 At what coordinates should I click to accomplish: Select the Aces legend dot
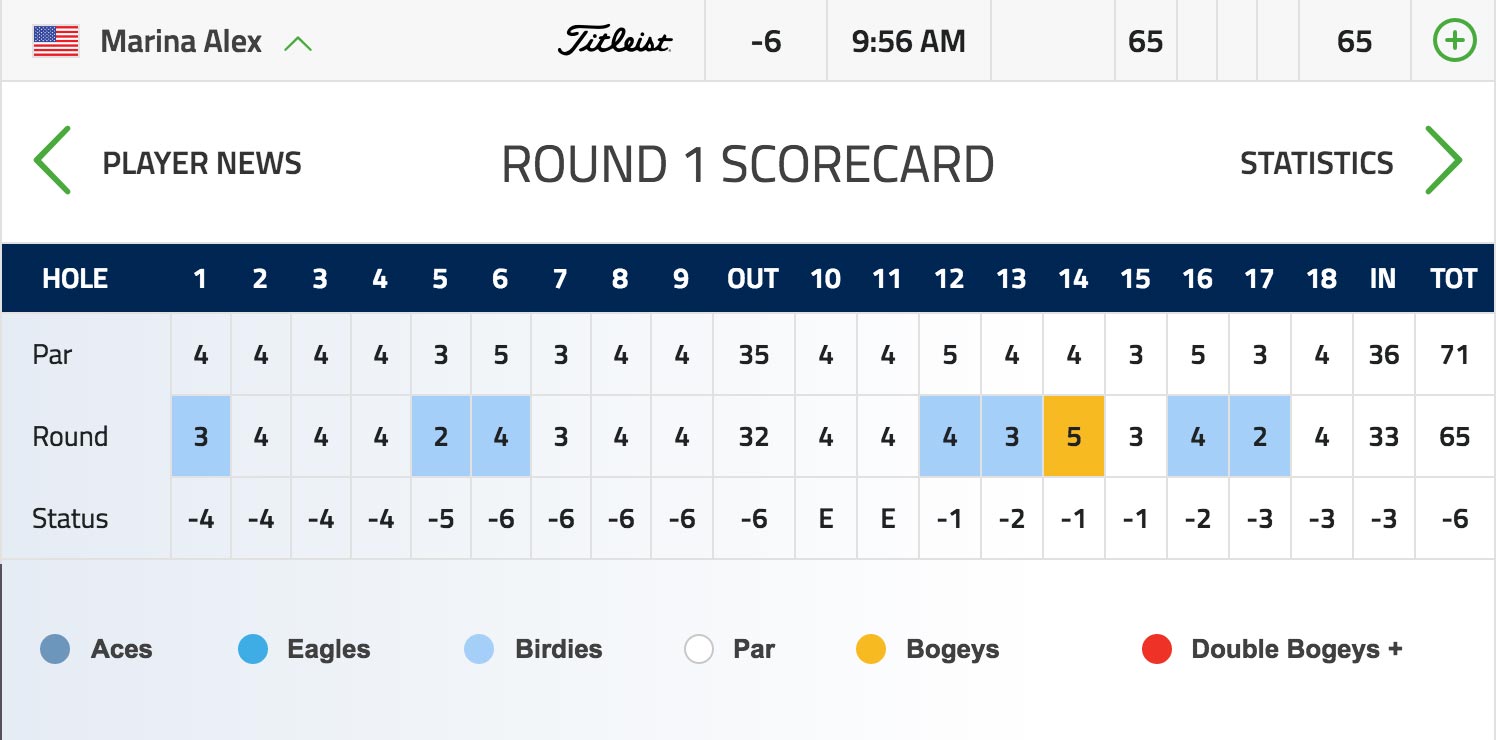(x=55, y=649)
